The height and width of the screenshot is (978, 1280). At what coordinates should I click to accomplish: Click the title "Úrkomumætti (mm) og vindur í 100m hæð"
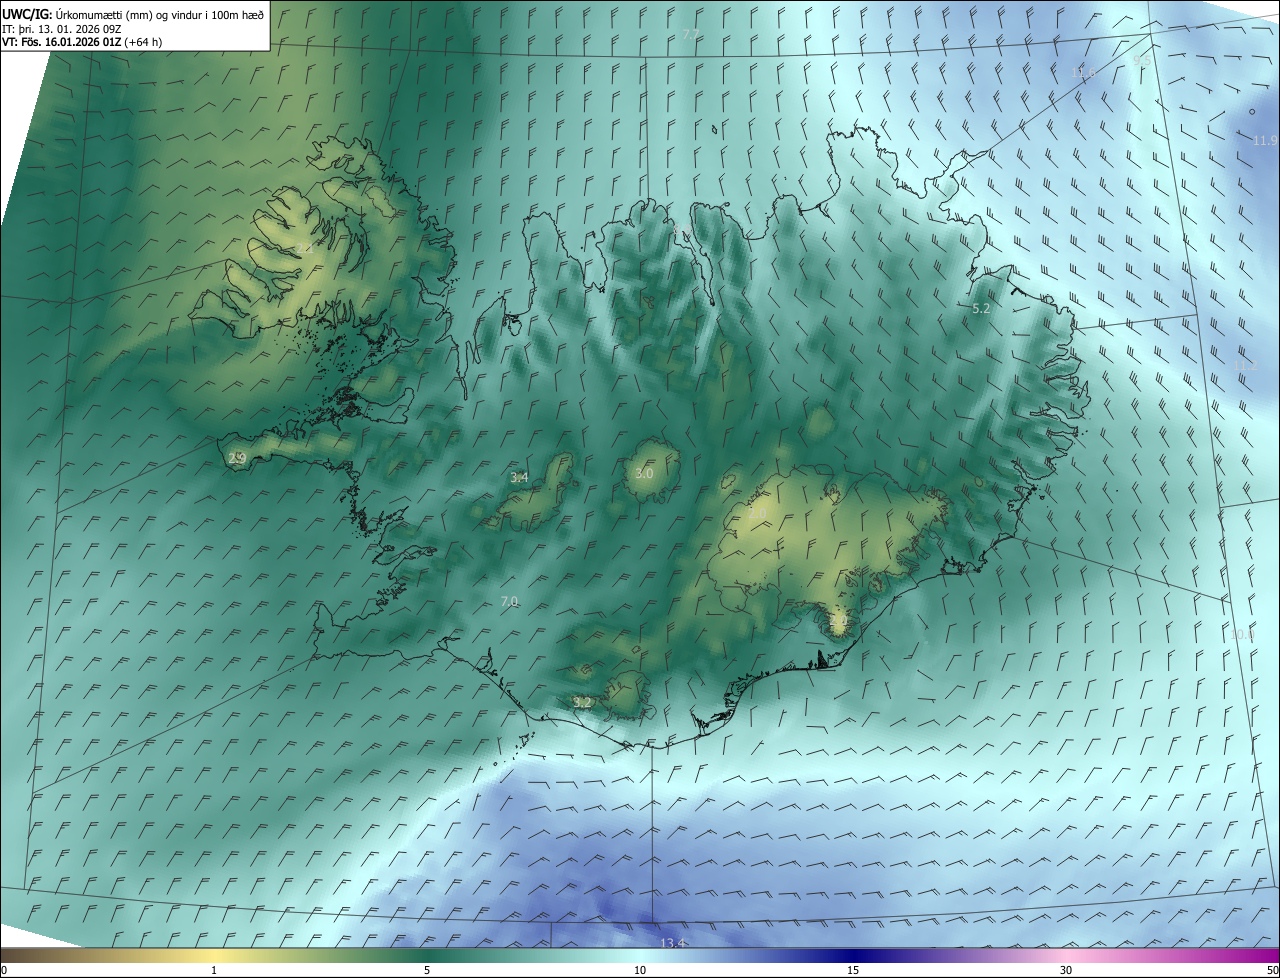(159, 14)
